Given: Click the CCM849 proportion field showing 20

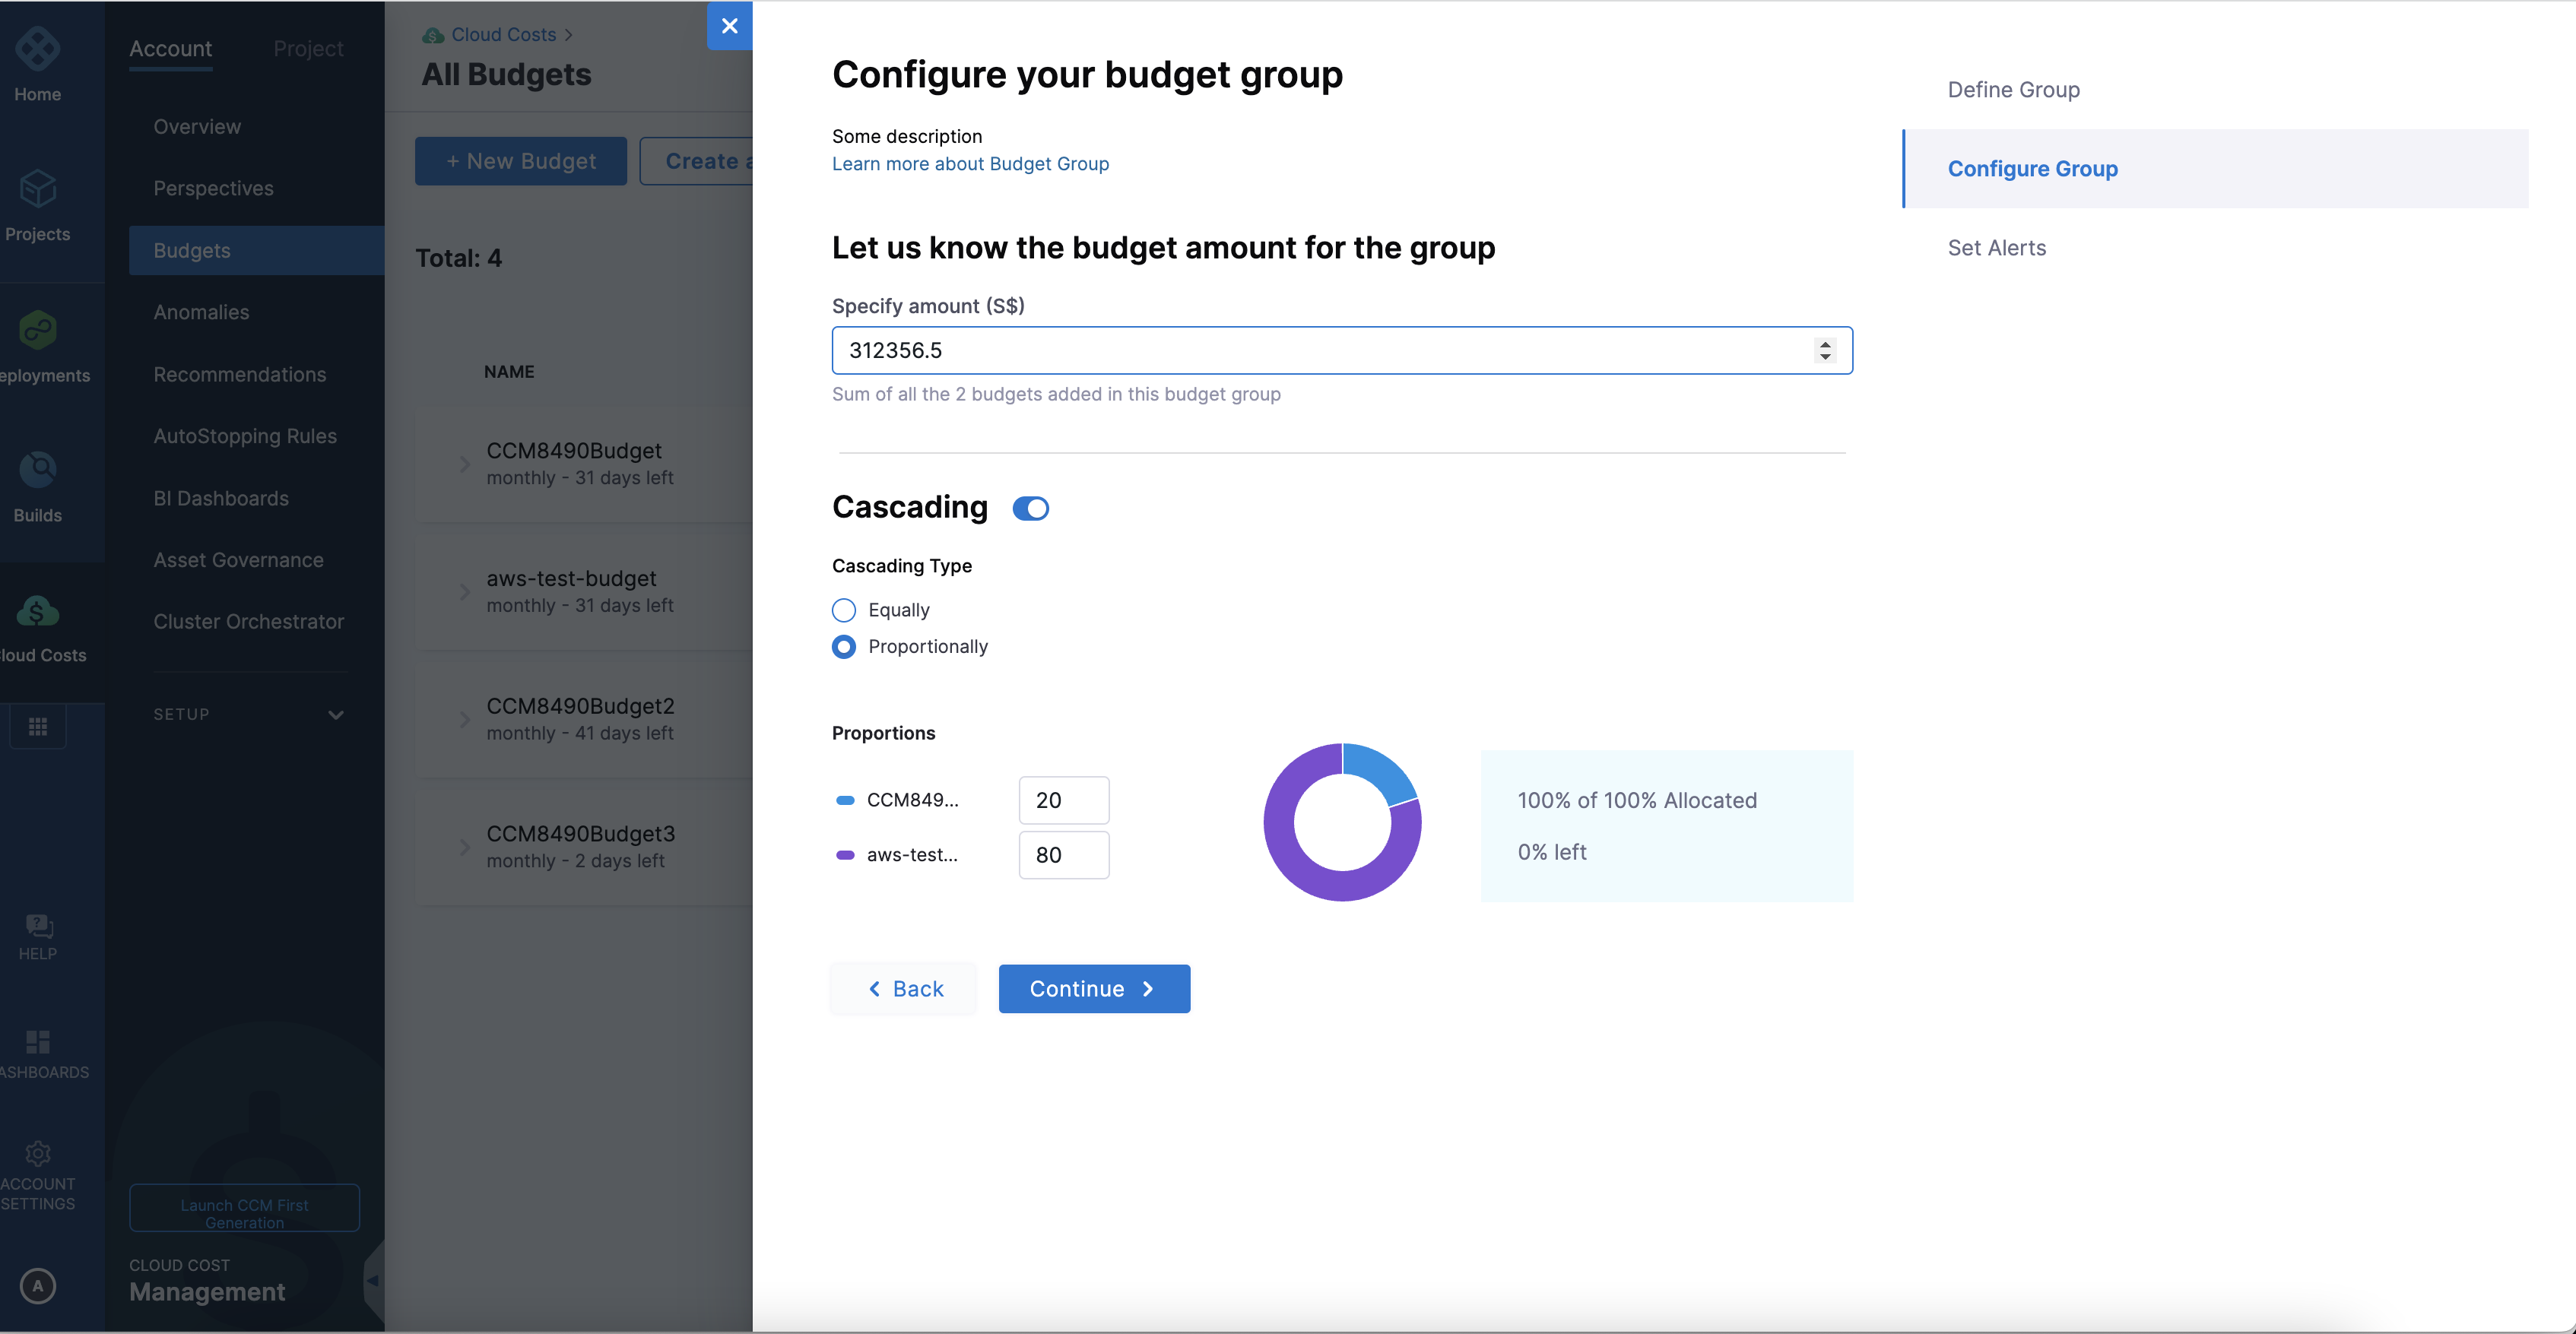Looking at the screenshot, I should [x=1064, y=800].
